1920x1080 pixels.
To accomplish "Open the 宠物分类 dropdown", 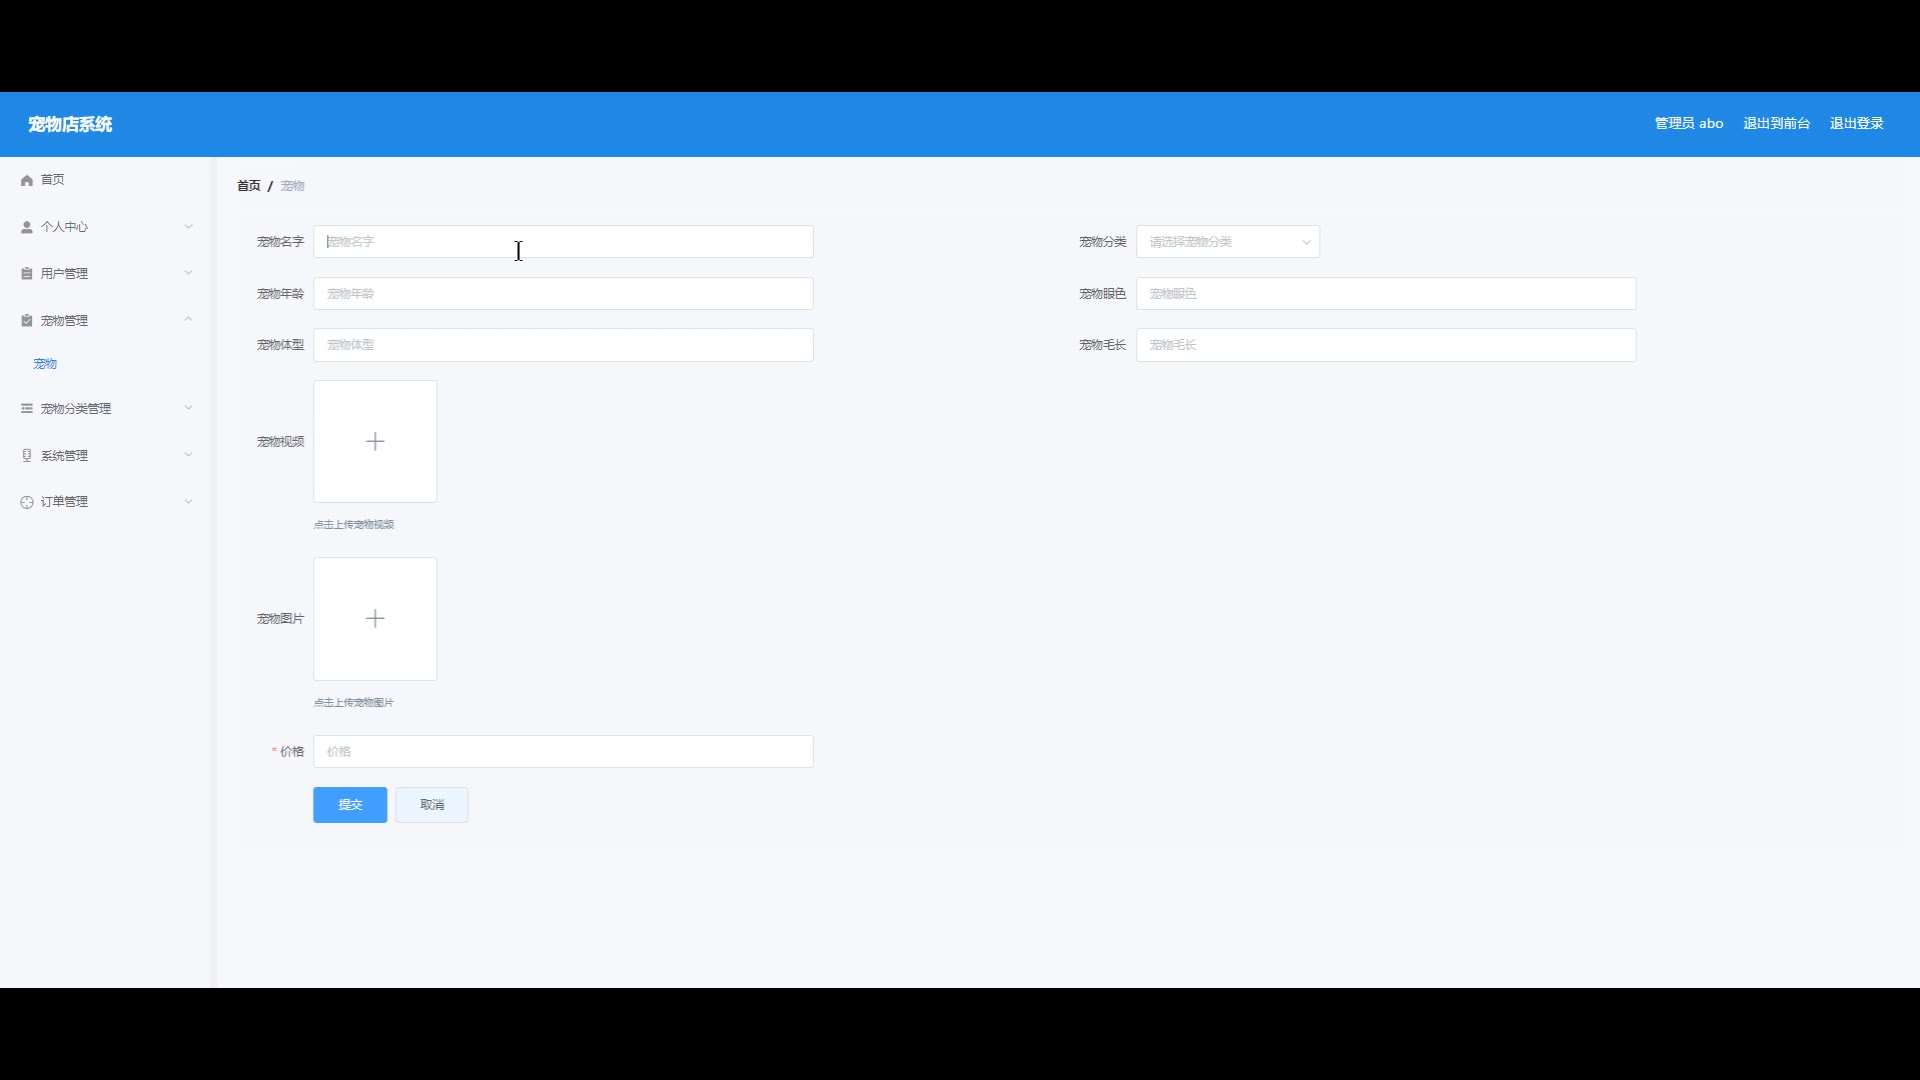I will [1227, 242].
